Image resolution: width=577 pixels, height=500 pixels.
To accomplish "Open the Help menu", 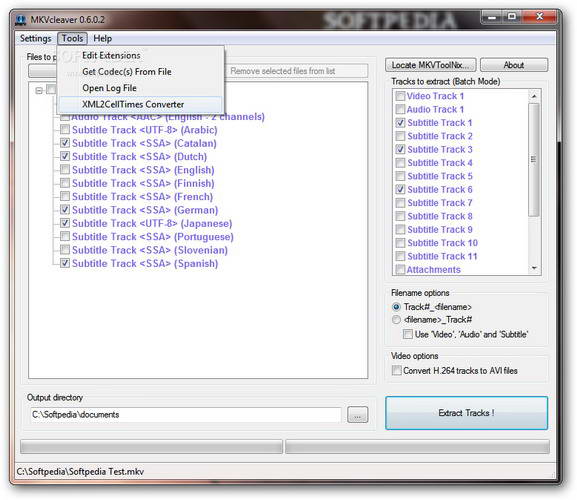I will pyautogui.click(x=102, y=38).
